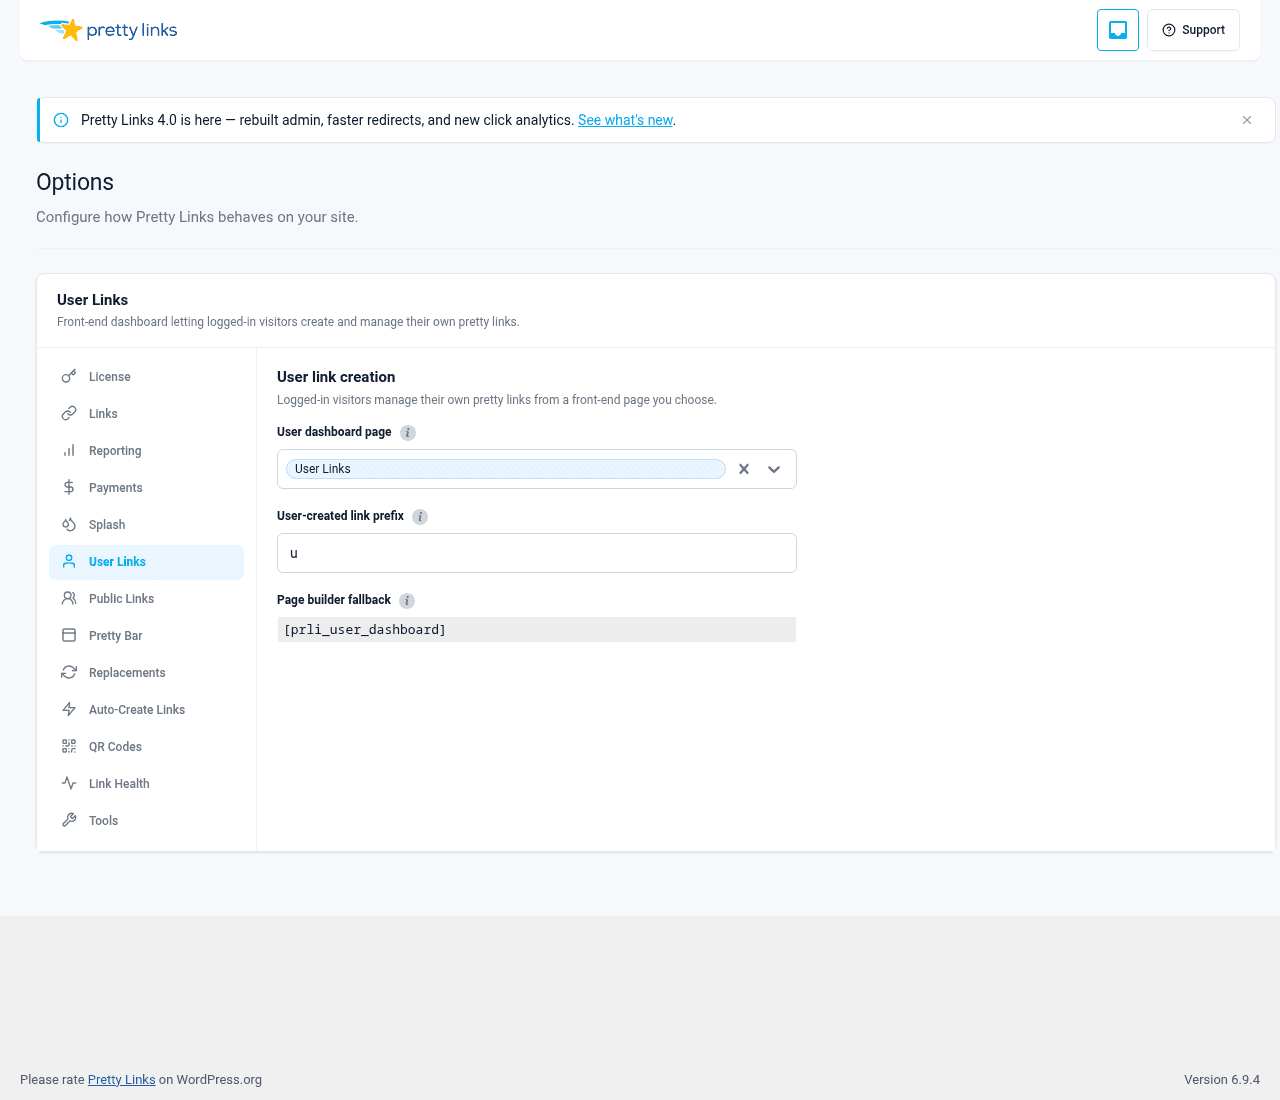Click the Link Health pulse icon
The height and width of the screenshot is (1100, 1280).
pyautogui.click(x=69, y=784)
